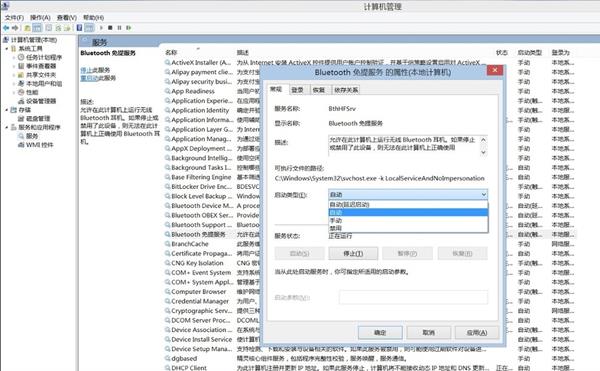Expand the 共享文件夹 tree node

coord(14,75)
